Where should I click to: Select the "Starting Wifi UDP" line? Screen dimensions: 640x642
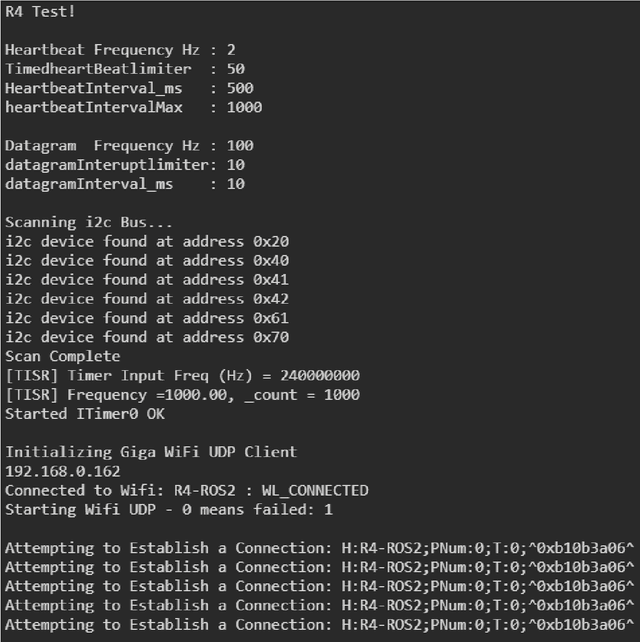pyautogui.click(x=169, y=510)
